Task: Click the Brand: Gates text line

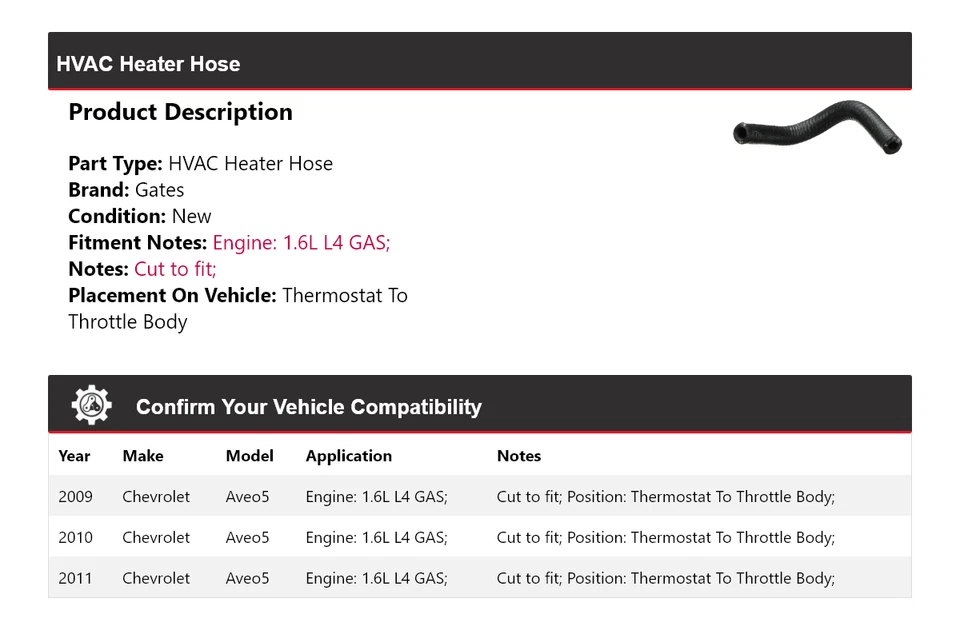Action: point(126,190)
